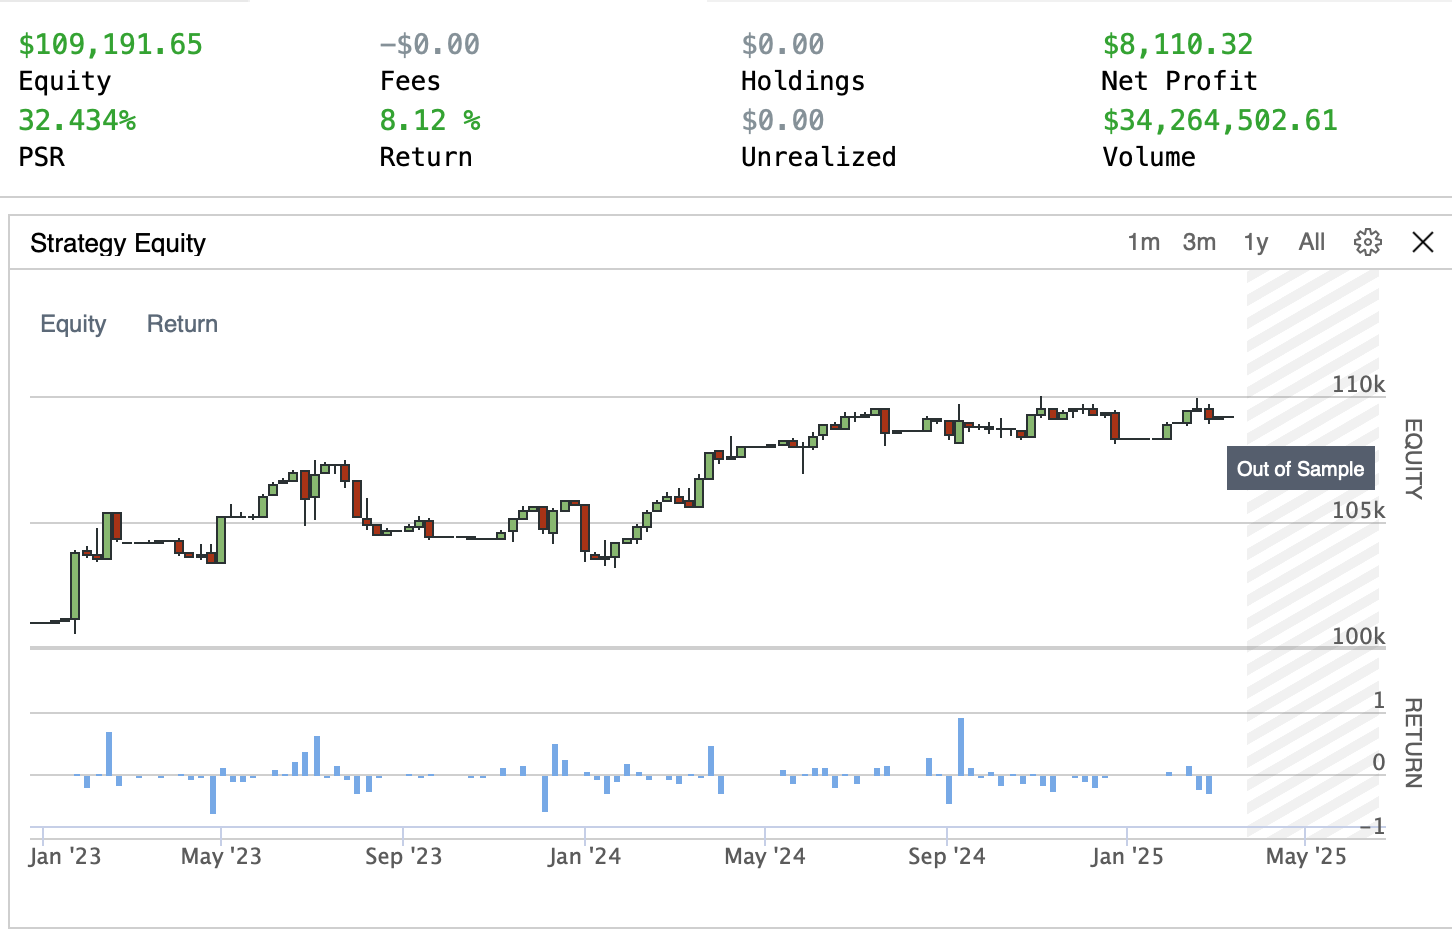Click the Jan '25 axis label

1127,856
